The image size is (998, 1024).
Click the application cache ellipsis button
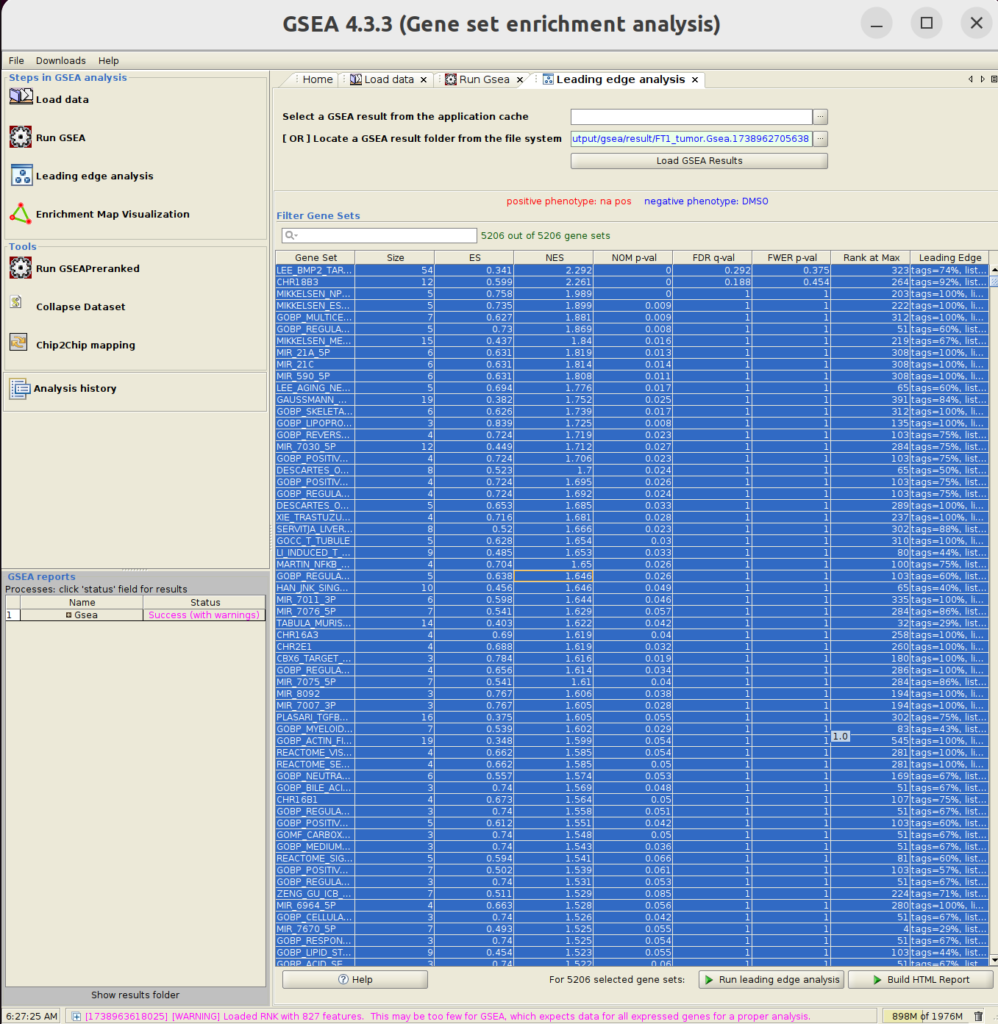[820, 116]
